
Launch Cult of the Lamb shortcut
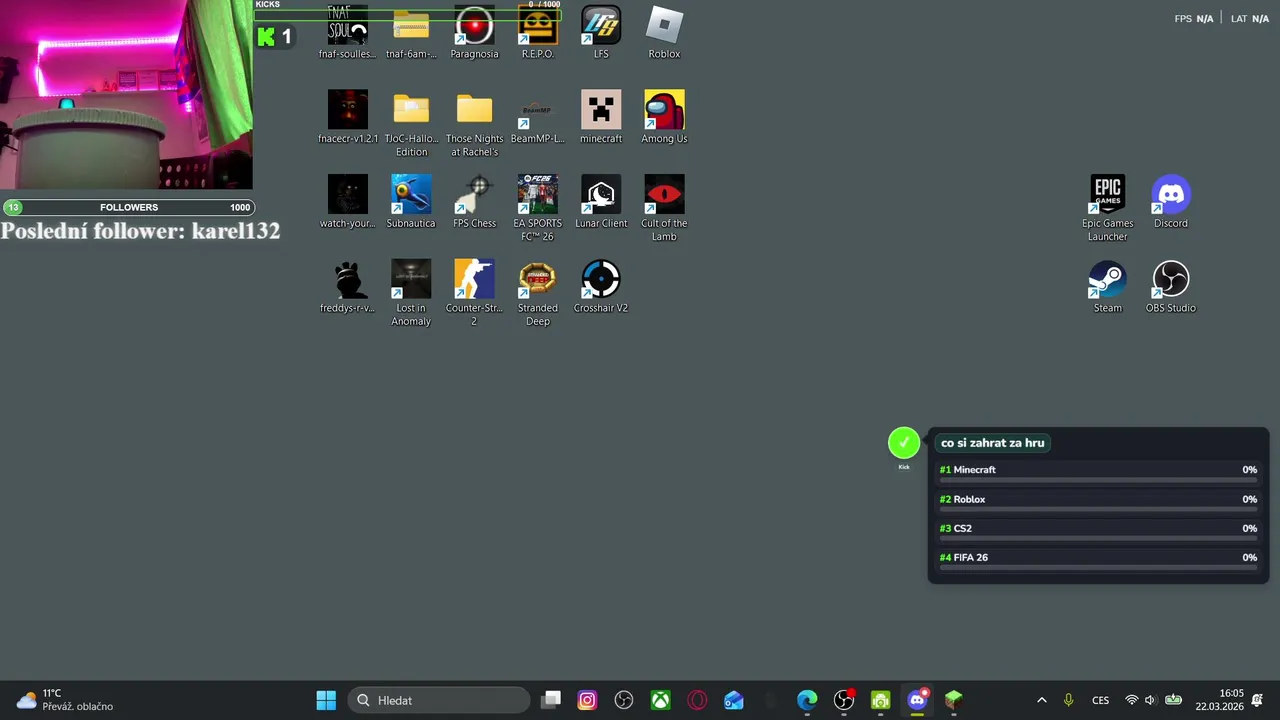click(x=664, y=208)
